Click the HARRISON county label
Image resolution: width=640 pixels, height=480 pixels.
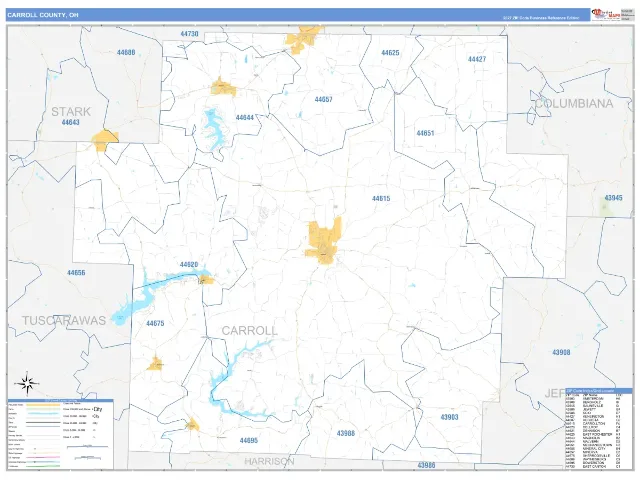tap(269, 462)
